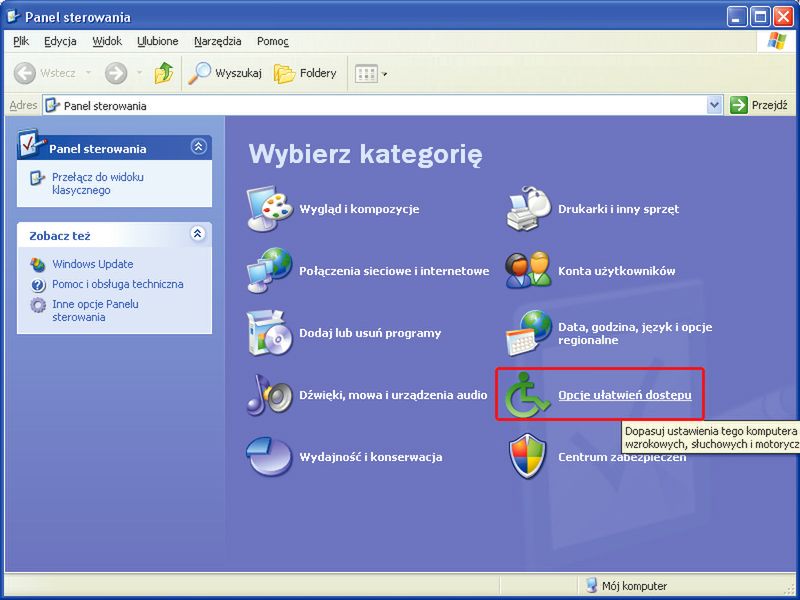The height and width of the screenshot is (600, 800).
Task: Open Pomoc i obsługa techniczna link
Action: [x=118, y=284]
